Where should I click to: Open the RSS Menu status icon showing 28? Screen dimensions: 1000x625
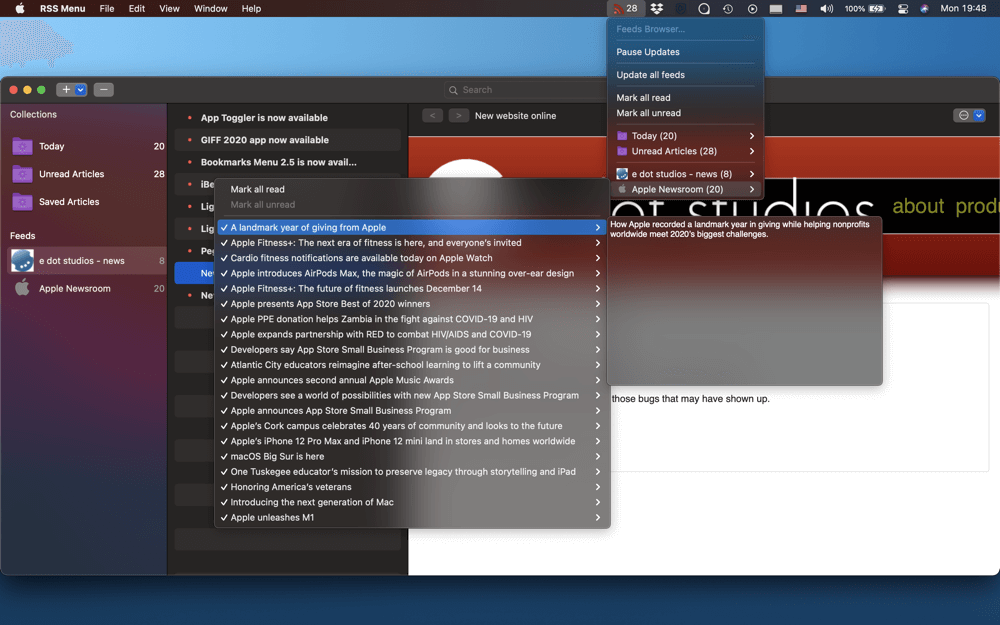[x=625, y=8]
